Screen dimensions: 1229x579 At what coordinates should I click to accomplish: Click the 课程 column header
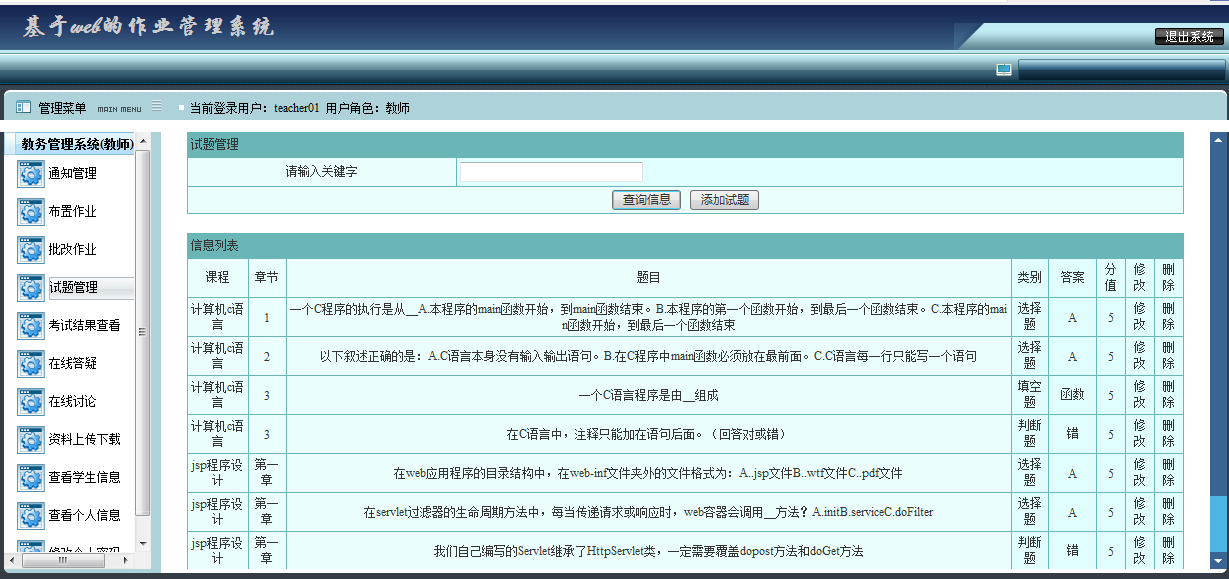coord(217,277)
